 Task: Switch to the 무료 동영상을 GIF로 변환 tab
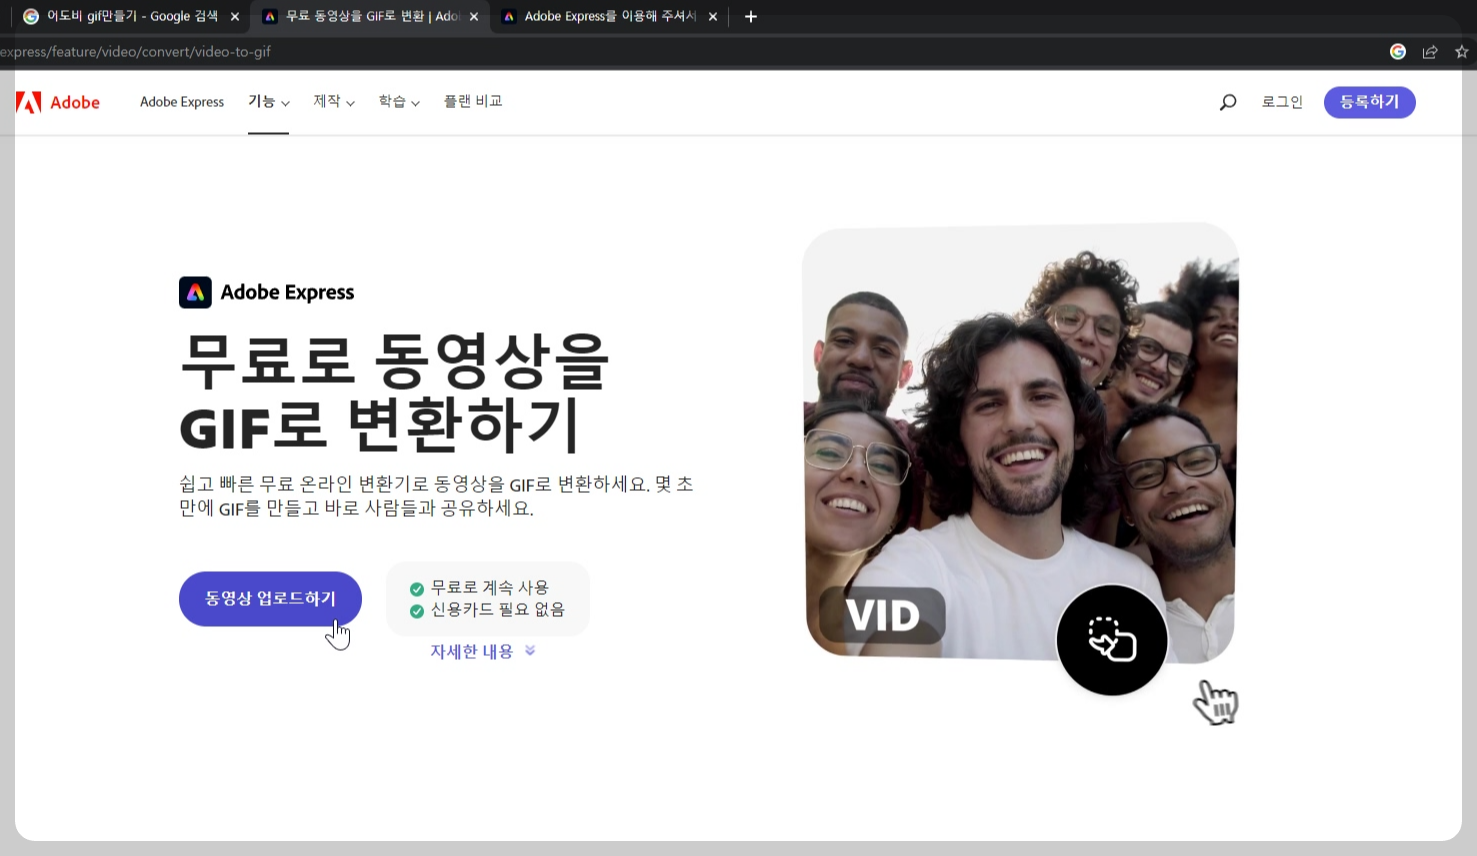pyautogui.click(x=370, y=17)
